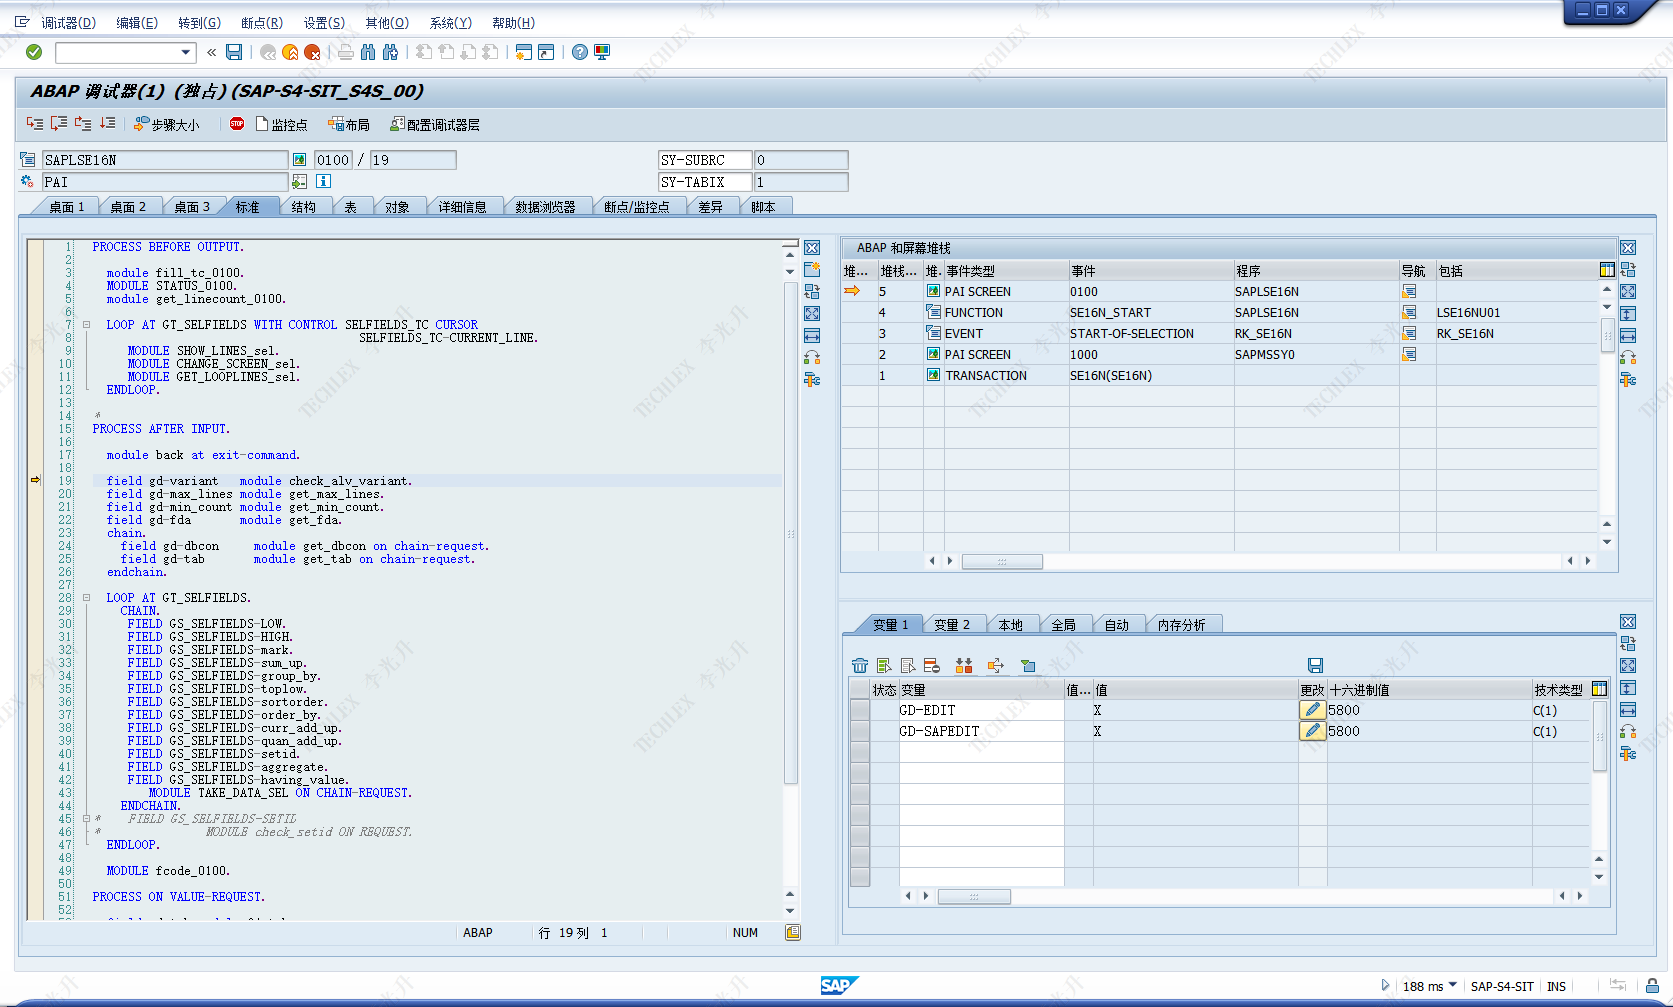The width and height of the screenshot is (1673, 1007).
Task: Open the debugger (调试器) menu
Action: [68, 22]
